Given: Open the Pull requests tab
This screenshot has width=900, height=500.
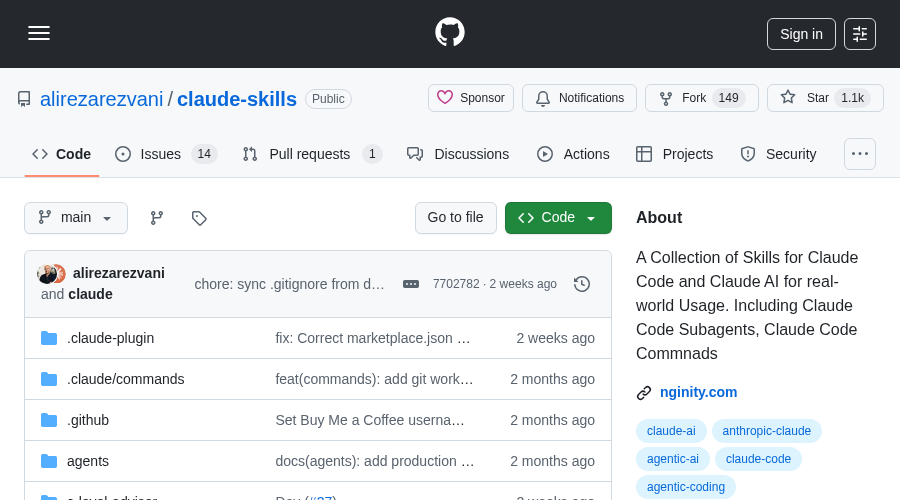Looking at the screenshot, I should point(312,154).
